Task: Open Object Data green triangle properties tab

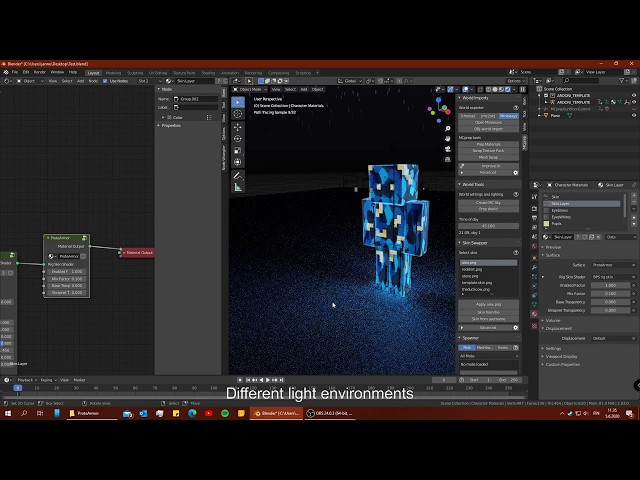Action: (534, 304)
